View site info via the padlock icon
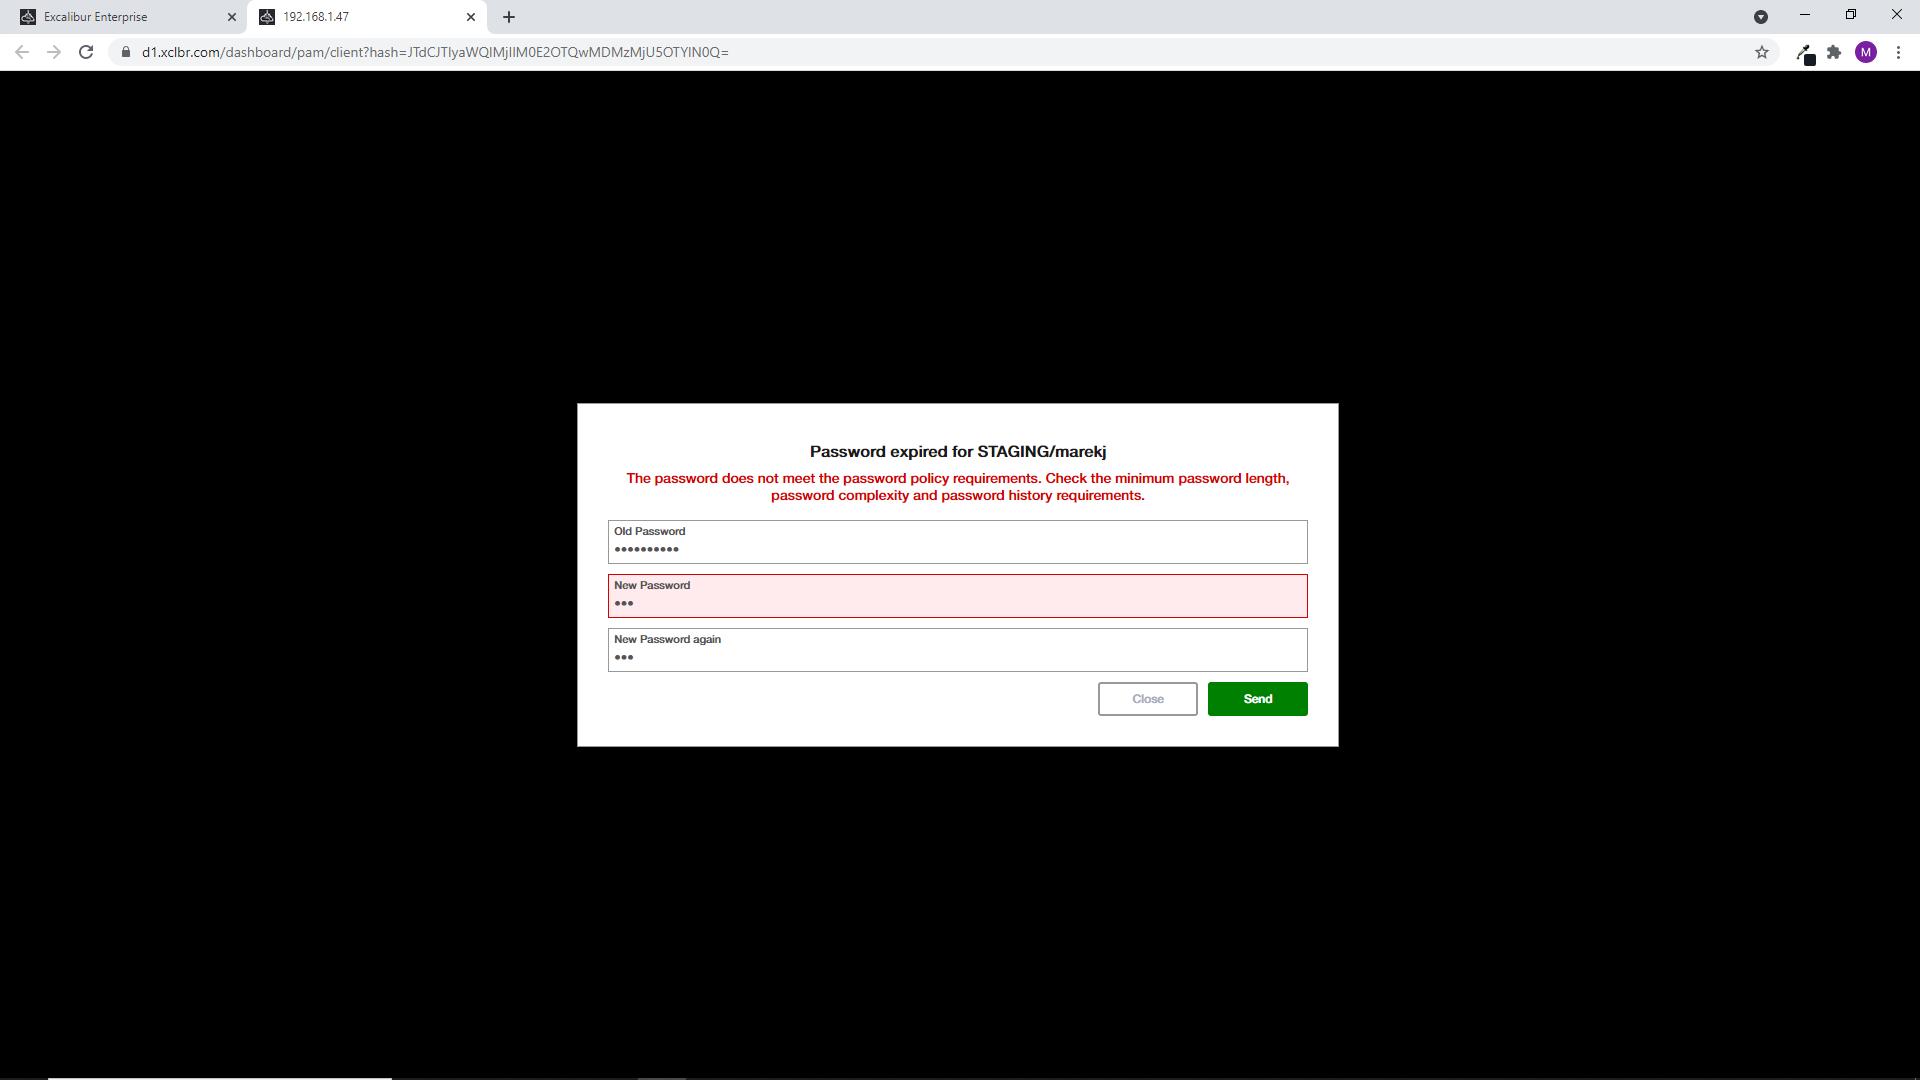 [126, 52]
